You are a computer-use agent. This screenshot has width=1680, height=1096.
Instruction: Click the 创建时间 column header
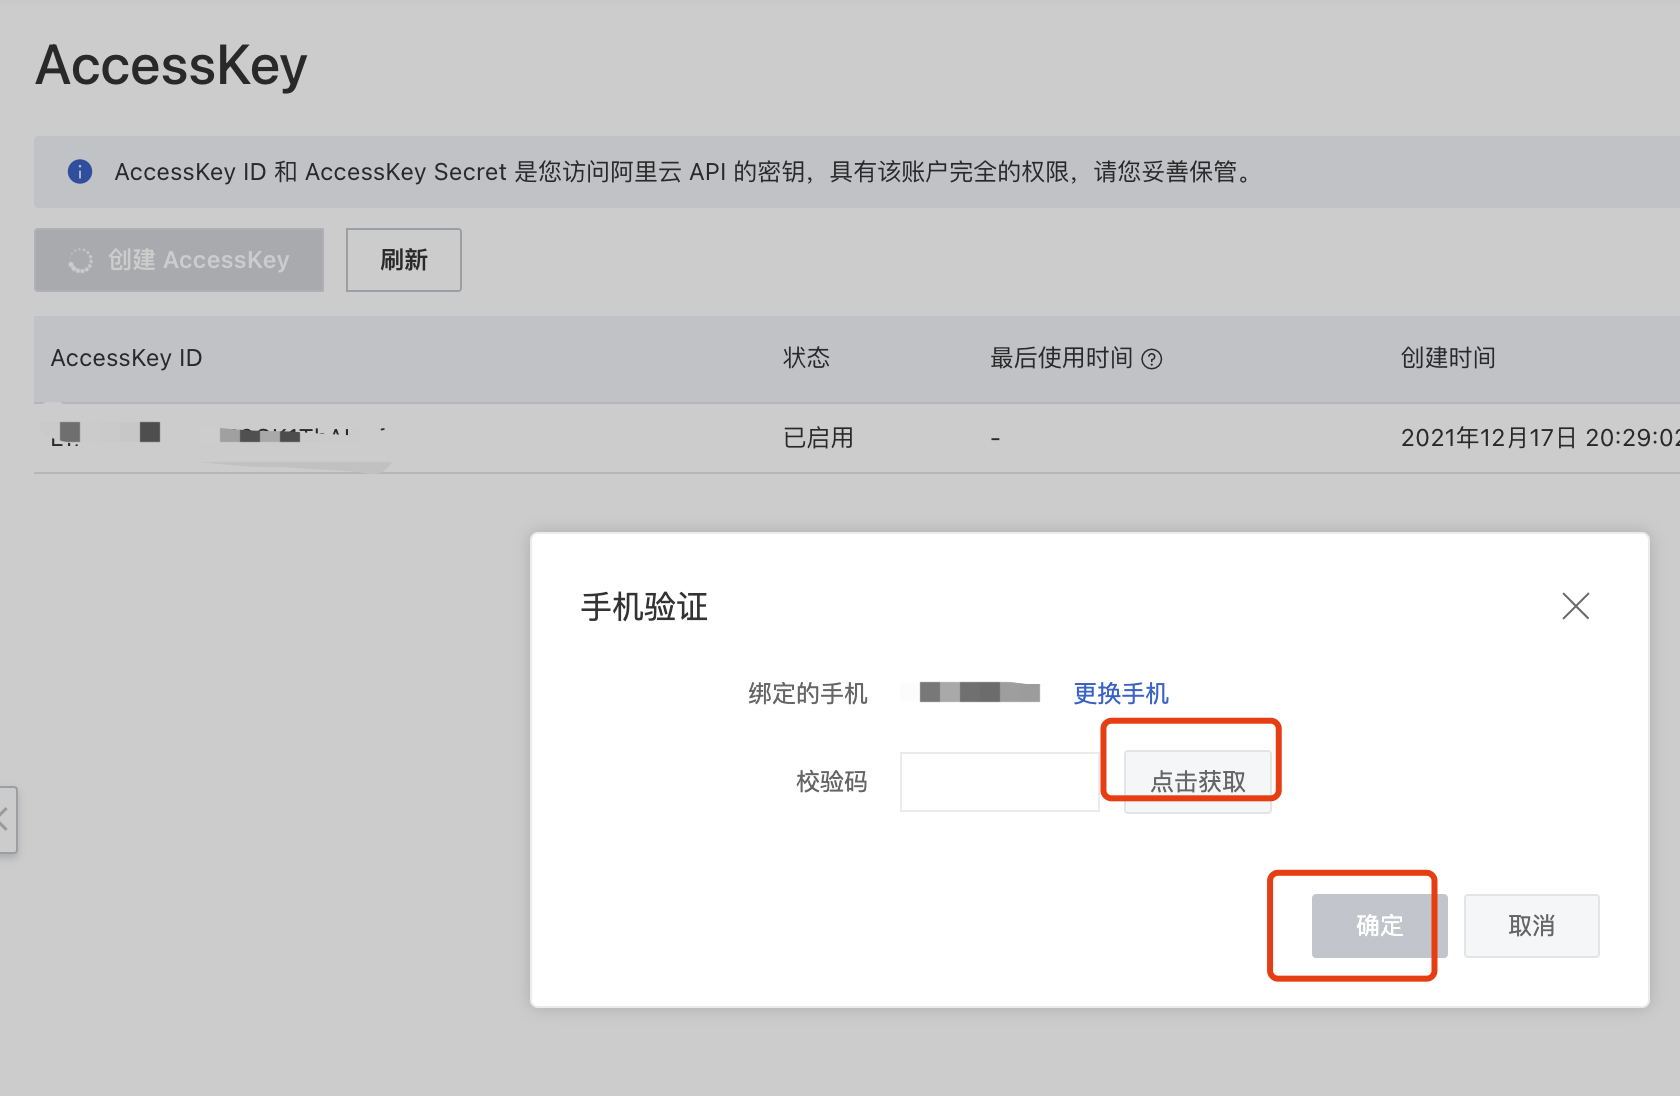[x=1448, y=358]
